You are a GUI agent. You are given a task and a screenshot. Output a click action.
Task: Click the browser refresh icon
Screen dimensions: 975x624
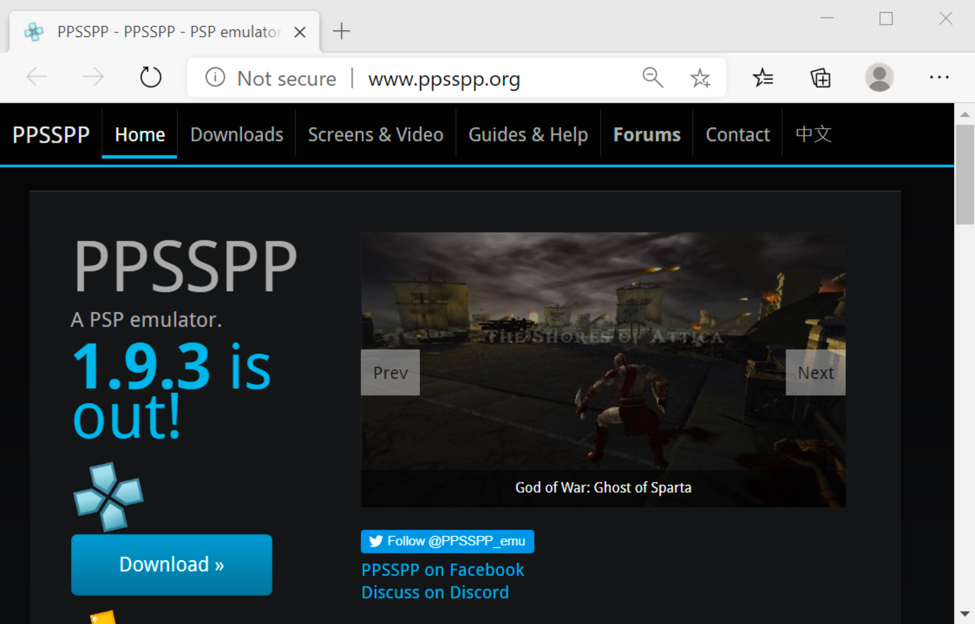[150, 78]
